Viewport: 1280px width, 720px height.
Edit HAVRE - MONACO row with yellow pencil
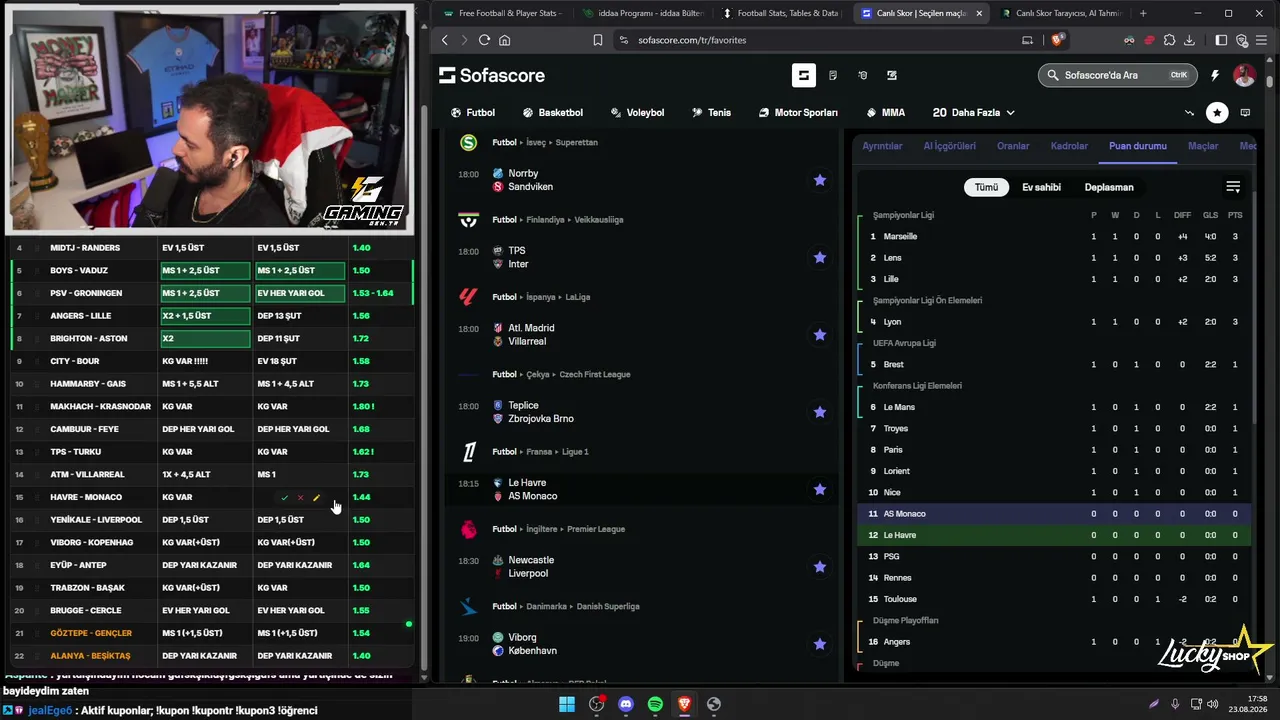point(316,497)
